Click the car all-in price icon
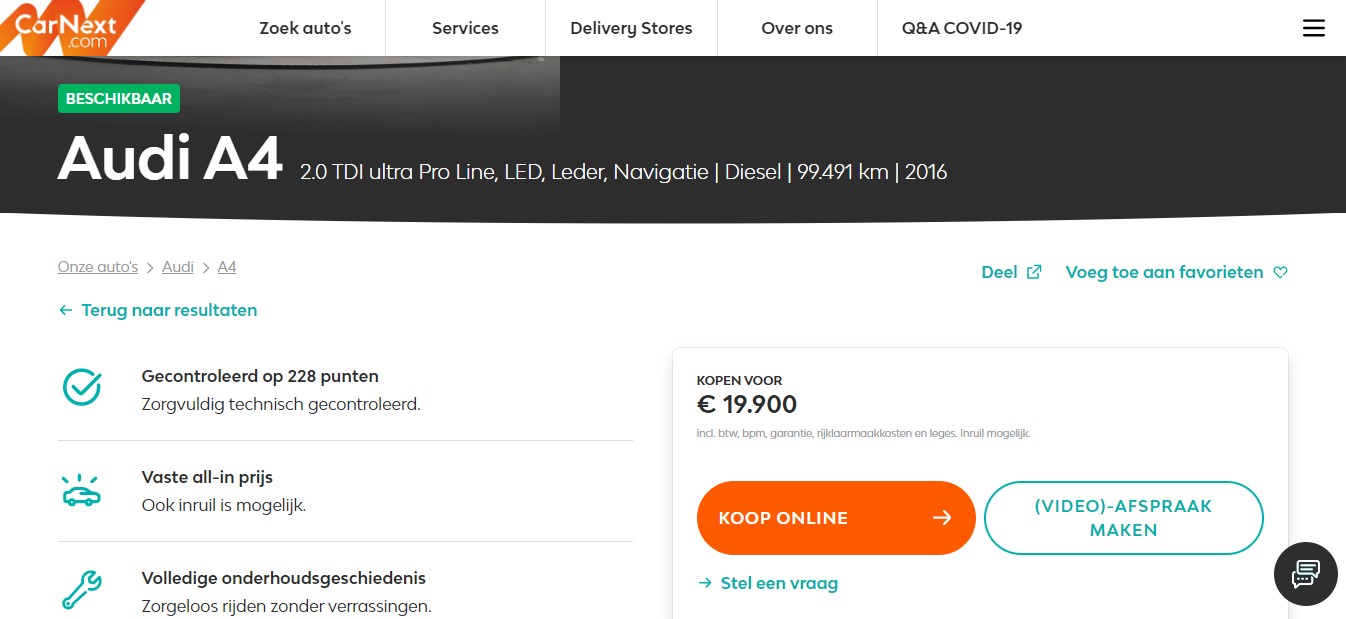 pos(82,490)
